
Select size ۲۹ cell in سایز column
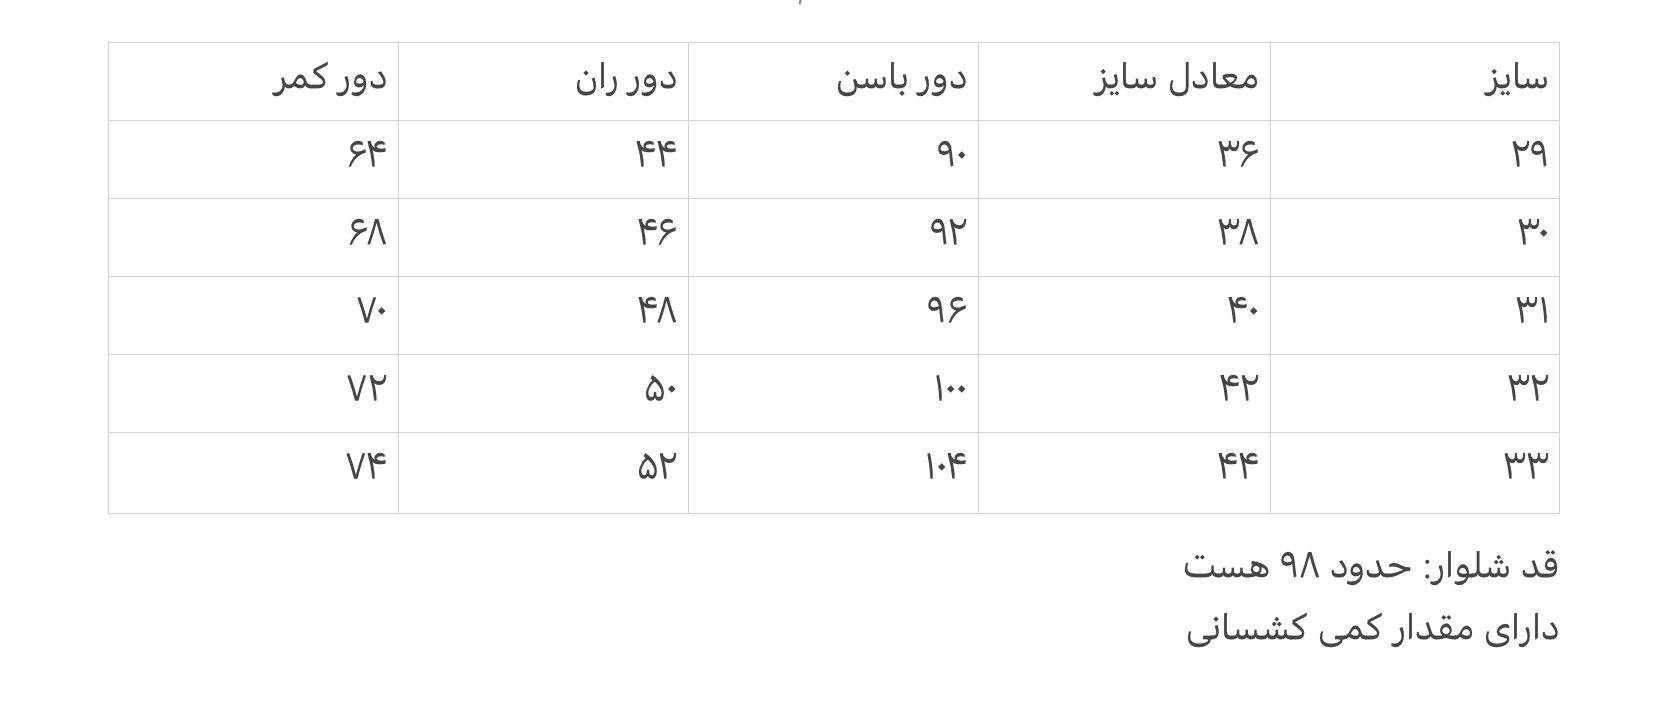click(1528, 154)
